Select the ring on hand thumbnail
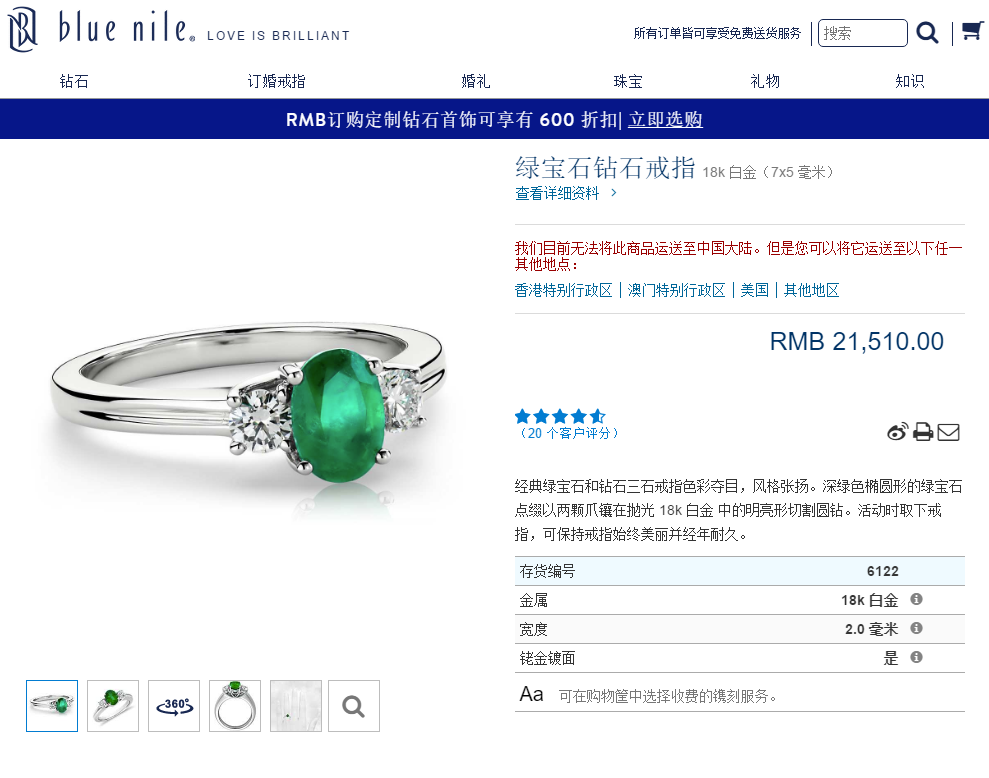This screenshot has height=778, width=989. tap(296, 706)
